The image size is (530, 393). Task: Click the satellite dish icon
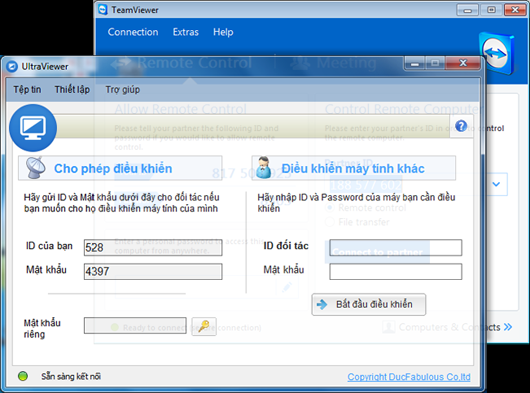click(35, 167)
